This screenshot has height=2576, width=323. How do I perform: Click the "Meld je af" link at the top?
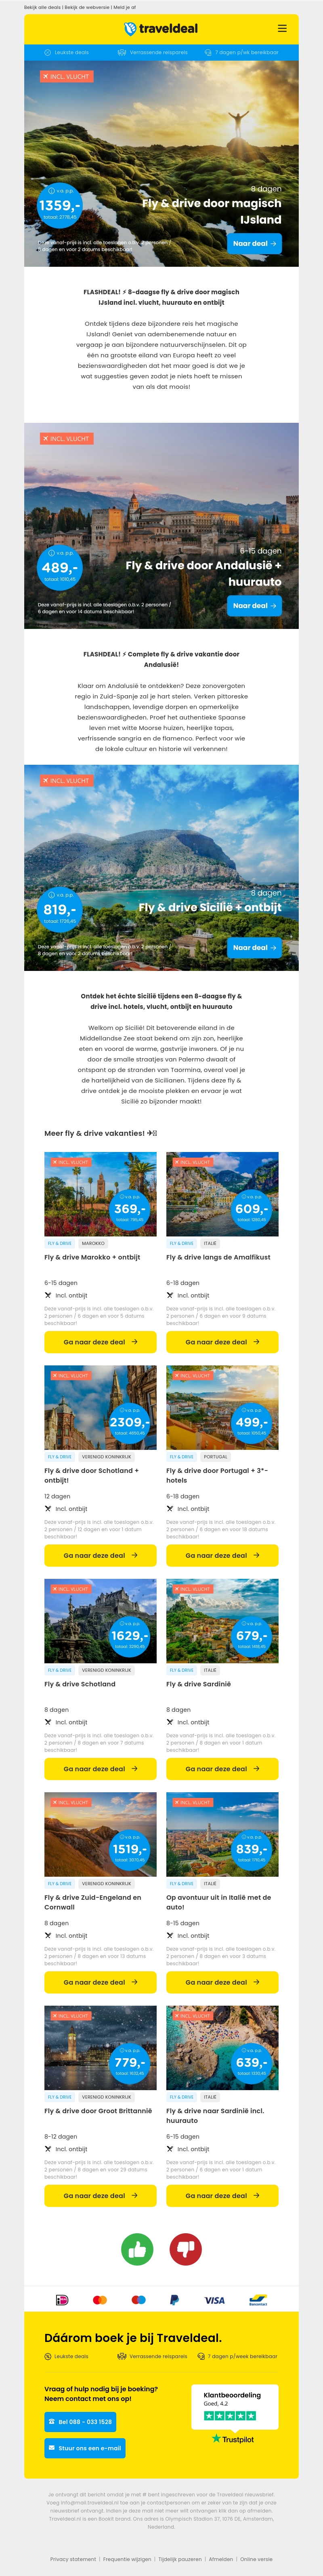tap(125, 7)
